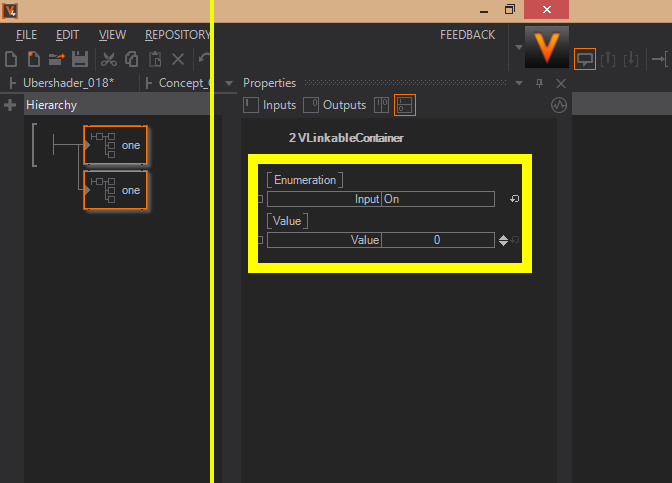
Task: Toggle the Outputs filter in Properties
Action: click(x=334, y=105)
